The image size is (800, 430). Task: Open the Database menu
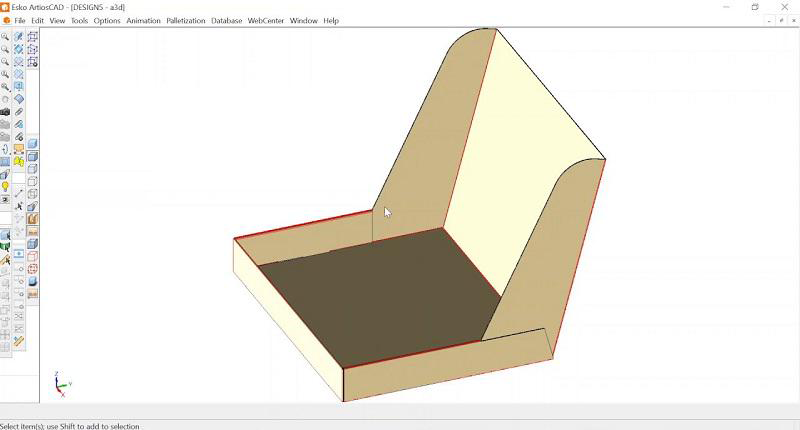(227, 20)
